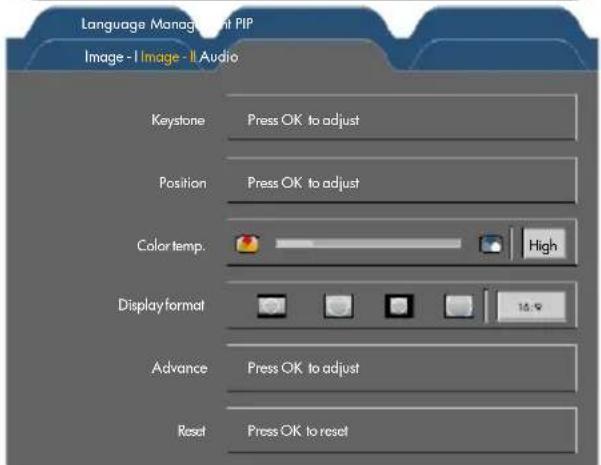Image resolution: width=601 pixels, height=465 pixels.
Task: Select the warm color temperature icon
Action: pos(248,244)
